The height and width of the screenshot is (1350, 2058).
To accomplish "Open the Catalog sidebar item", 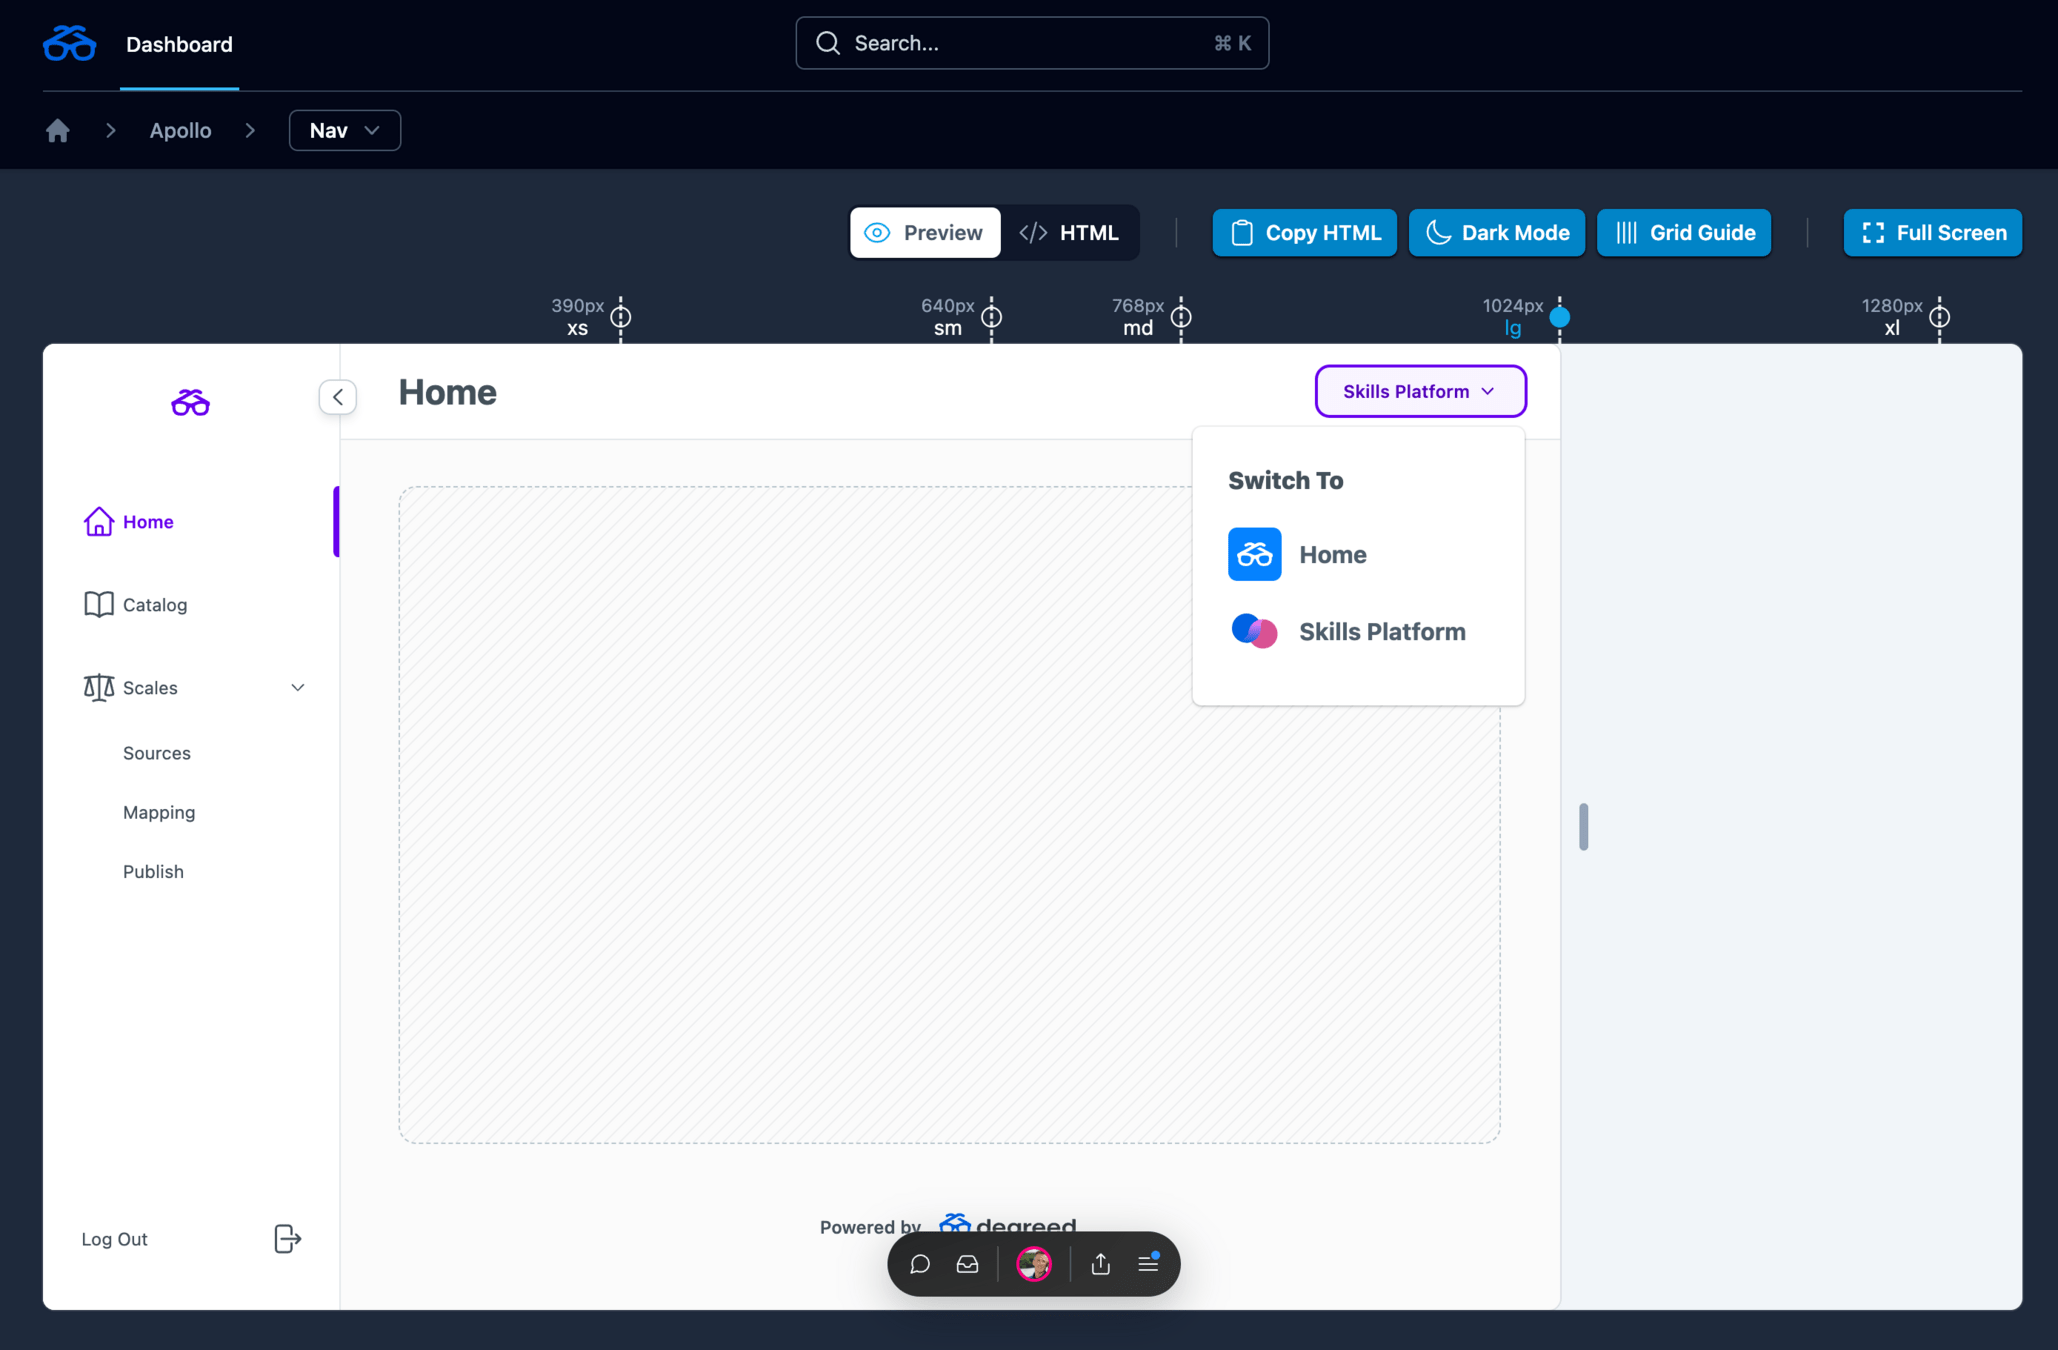I will click(154, 605).
